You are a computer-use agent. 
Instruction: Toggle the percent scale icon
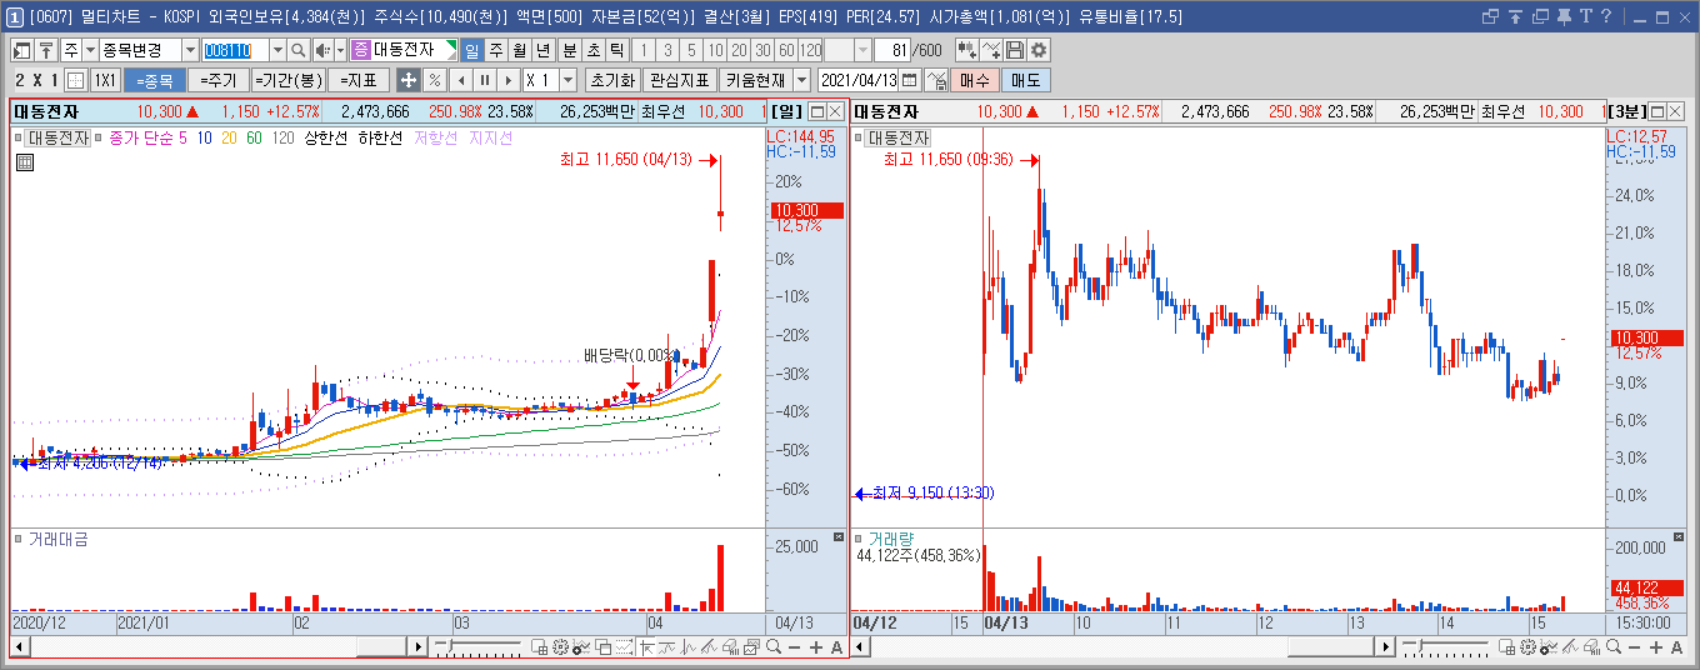434,80
